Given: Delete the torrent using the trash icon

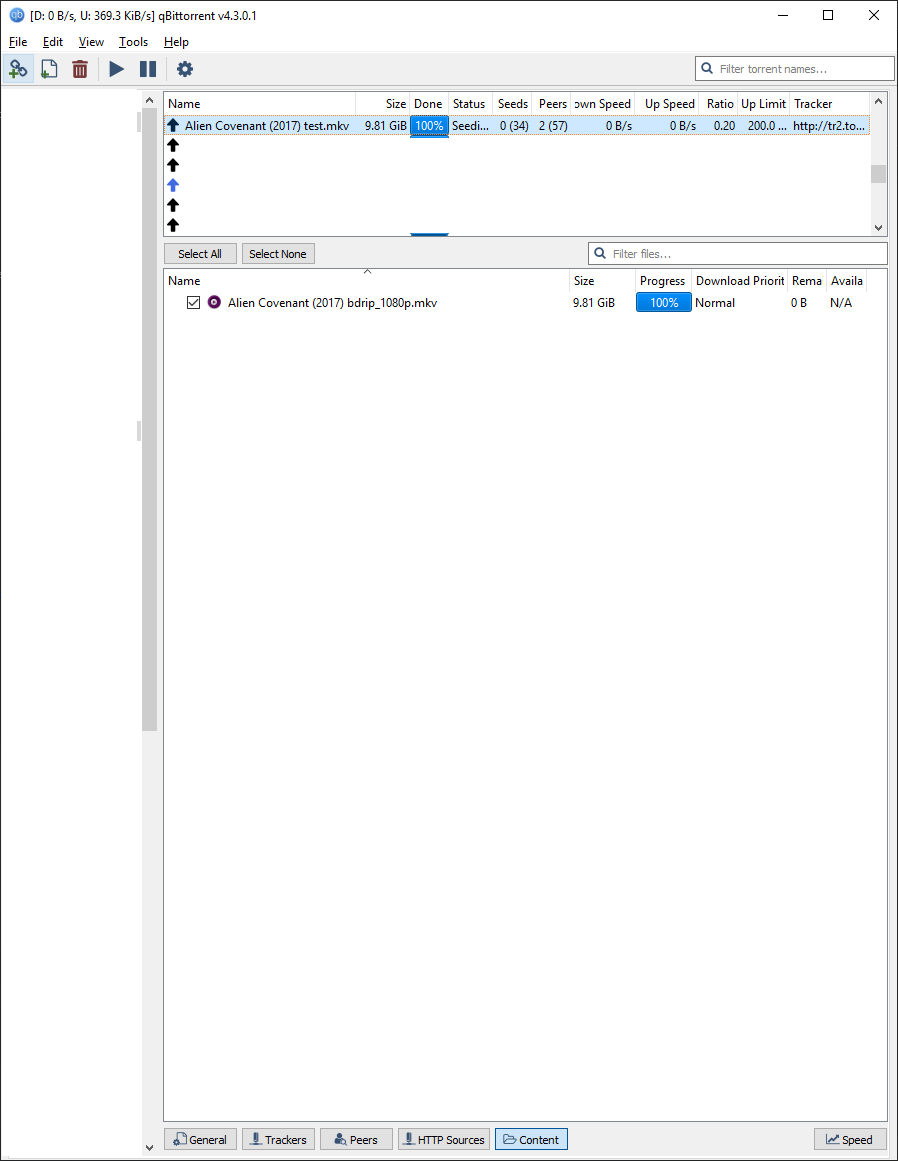Looking at the screenshot, I should pos(79,68).
